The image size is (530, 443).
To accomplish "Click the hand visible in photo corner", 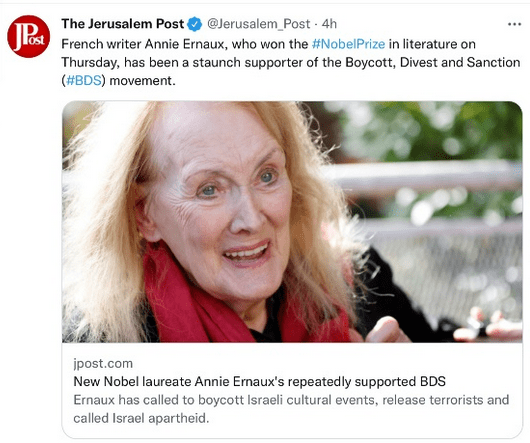I will point(387,330).
